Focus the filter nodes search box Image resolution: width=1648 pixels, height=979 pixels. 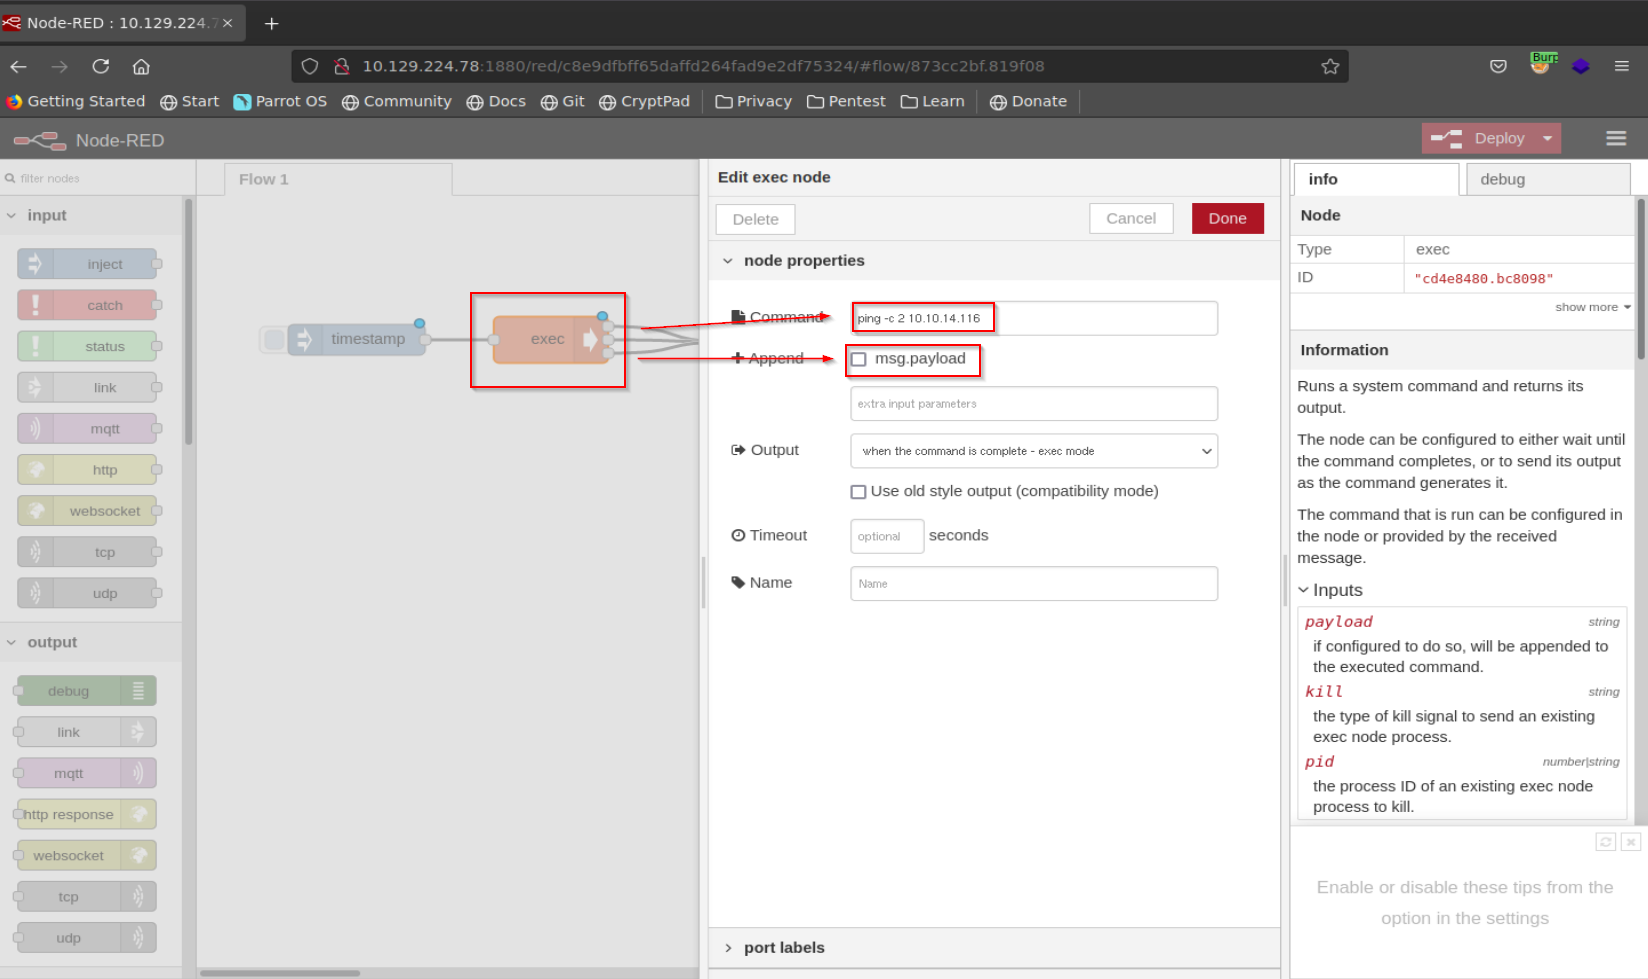[97, 178]
